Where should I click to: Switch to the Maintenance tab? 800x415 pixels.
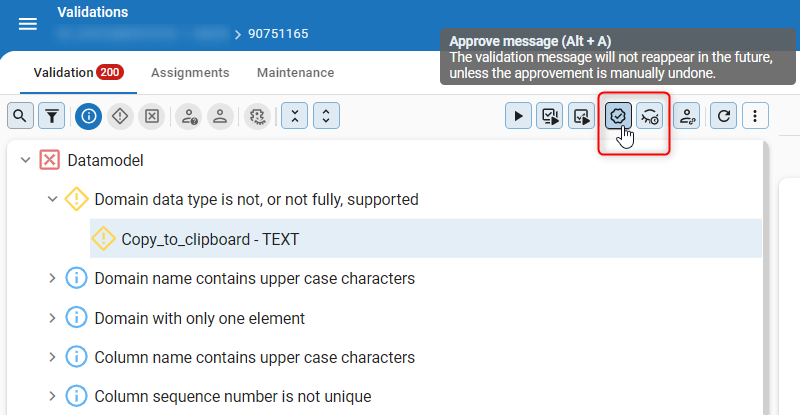click(295, 72)
